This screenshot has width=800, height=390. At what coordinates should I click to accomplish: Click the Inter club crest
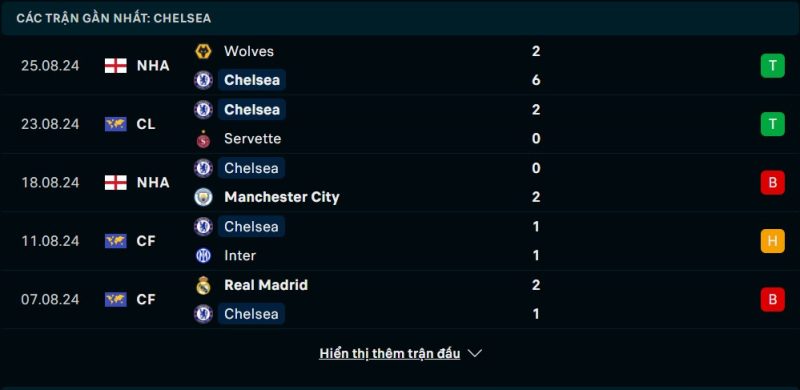click(203, 255)
